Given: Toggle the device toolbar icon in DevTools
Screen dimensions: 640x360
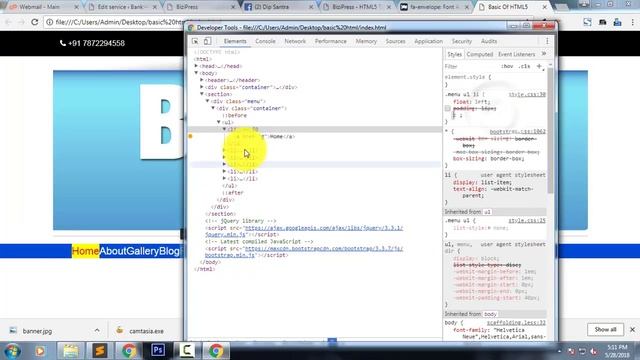Looking at the screenshot, I should pos(207,41).
